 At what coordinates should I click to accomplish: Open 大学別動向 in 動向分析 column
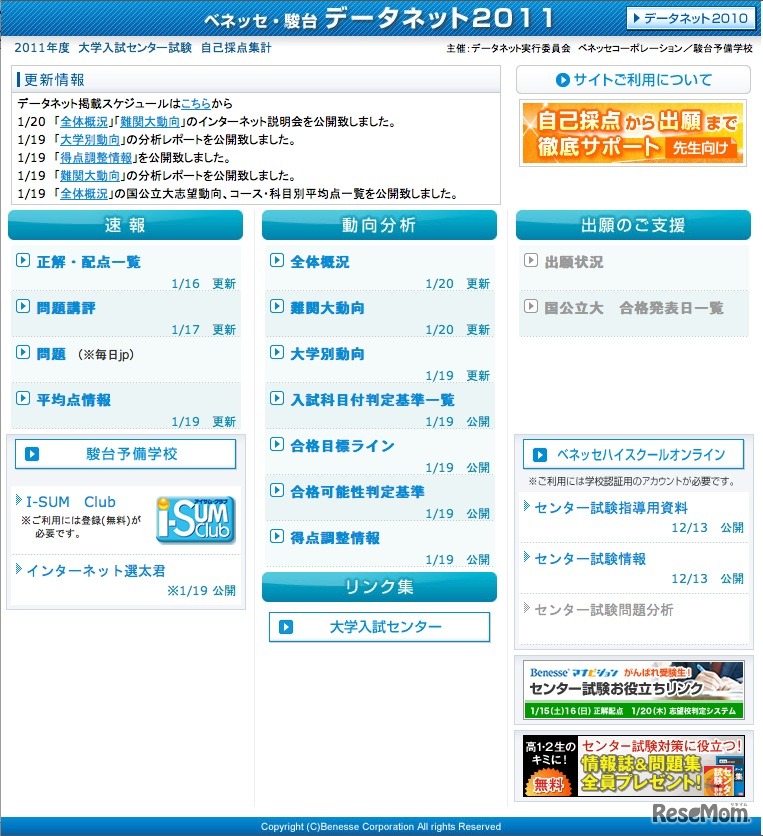[327, 354]
